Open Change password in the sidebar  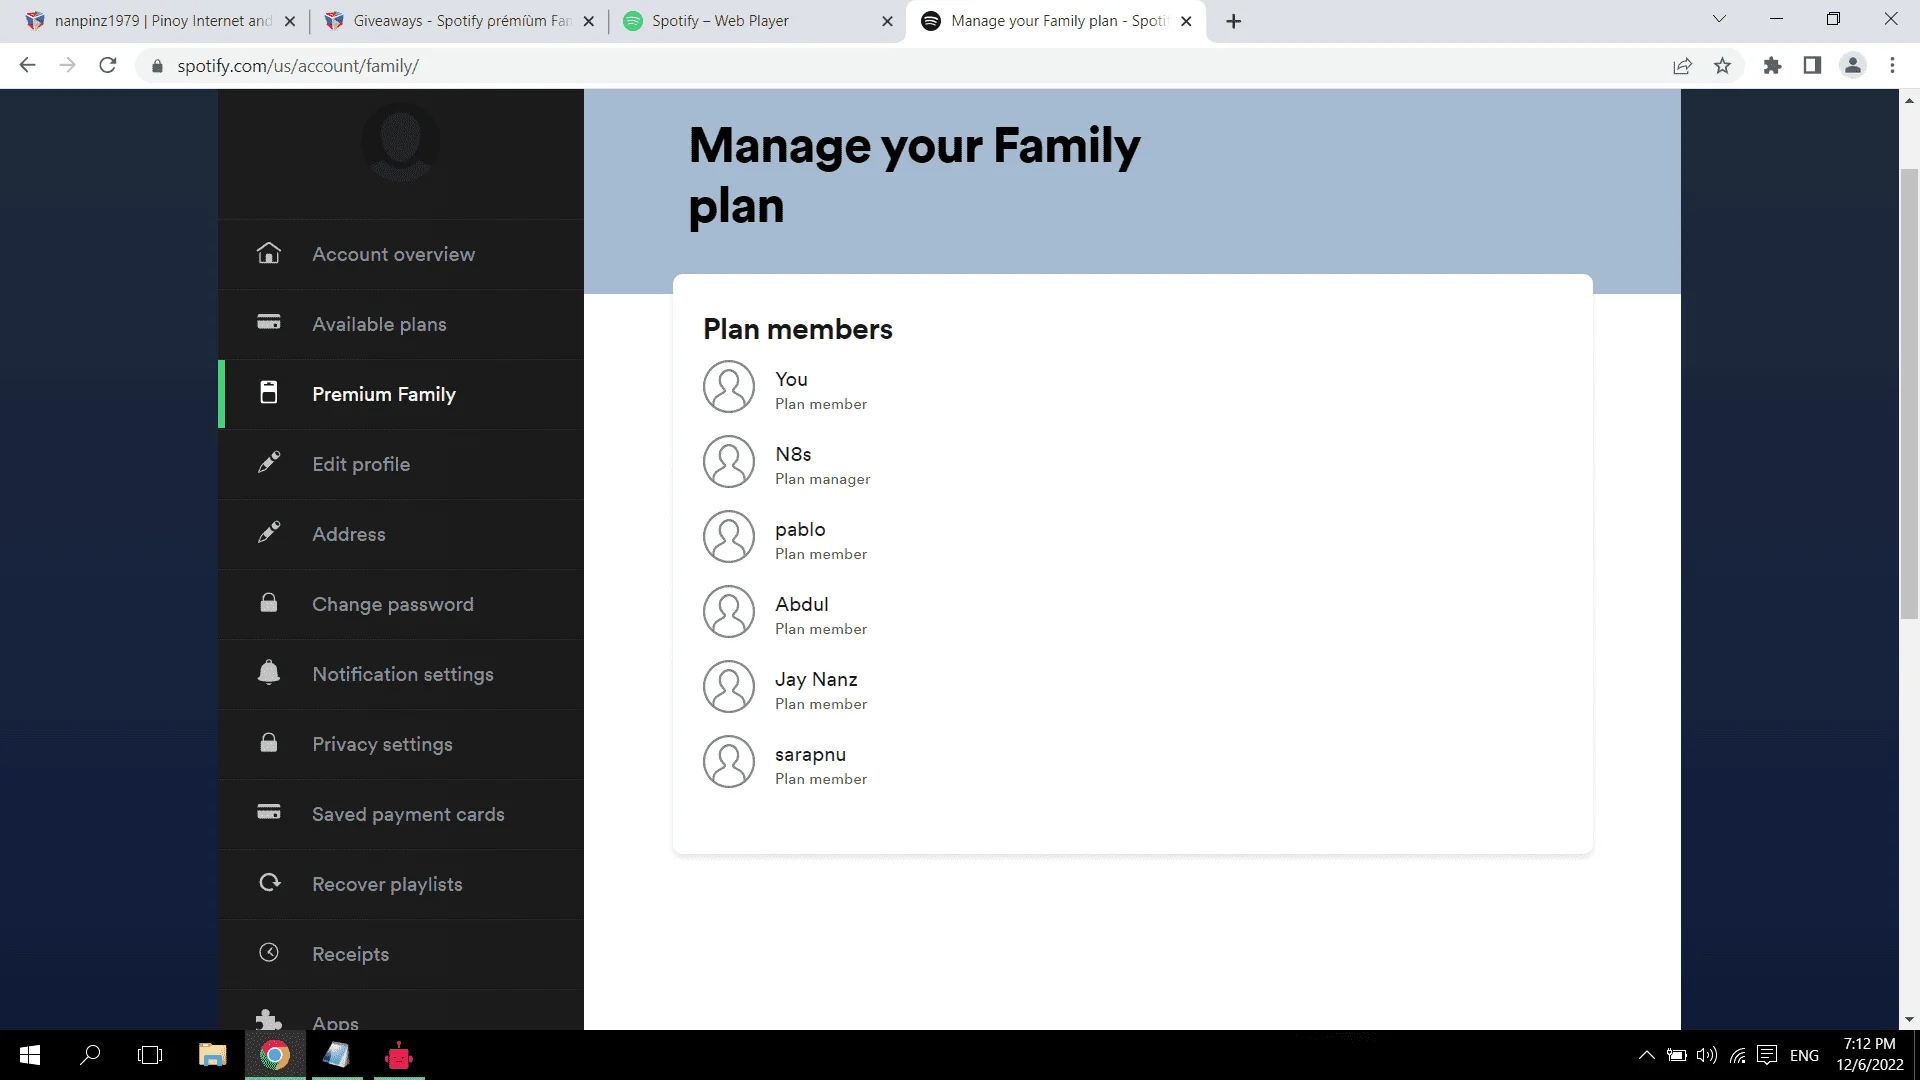pos(401,604)
